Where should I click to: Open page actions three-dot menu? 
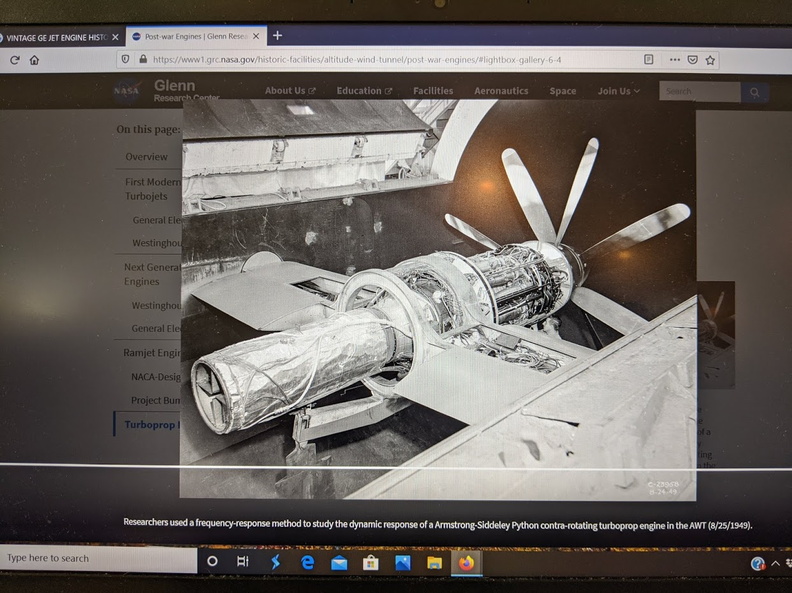[674, 60]
